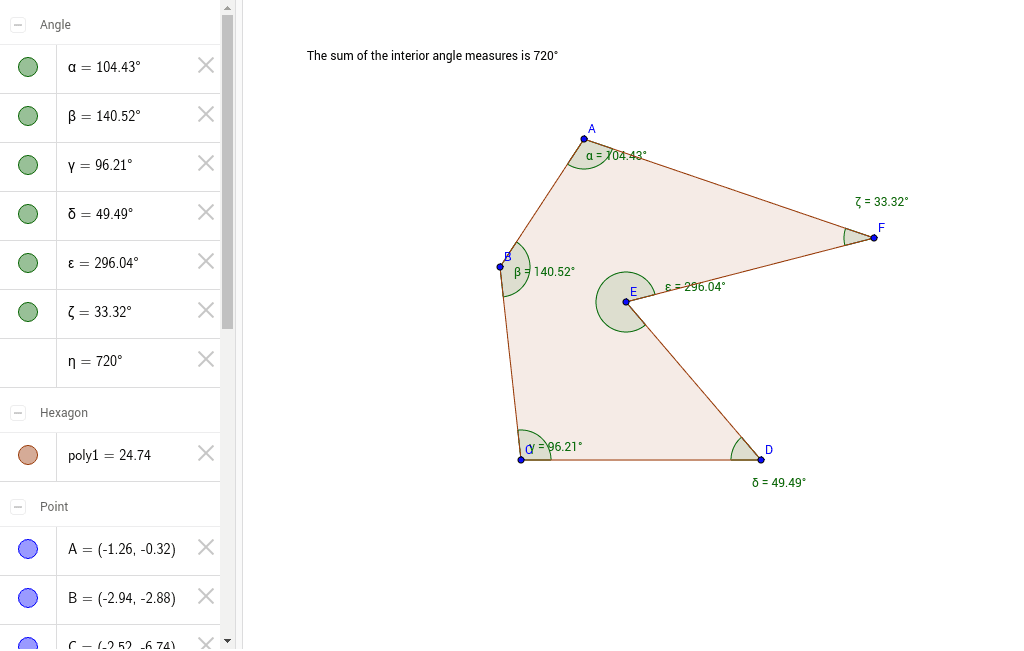Collapse the Point section

coord(17,507)
